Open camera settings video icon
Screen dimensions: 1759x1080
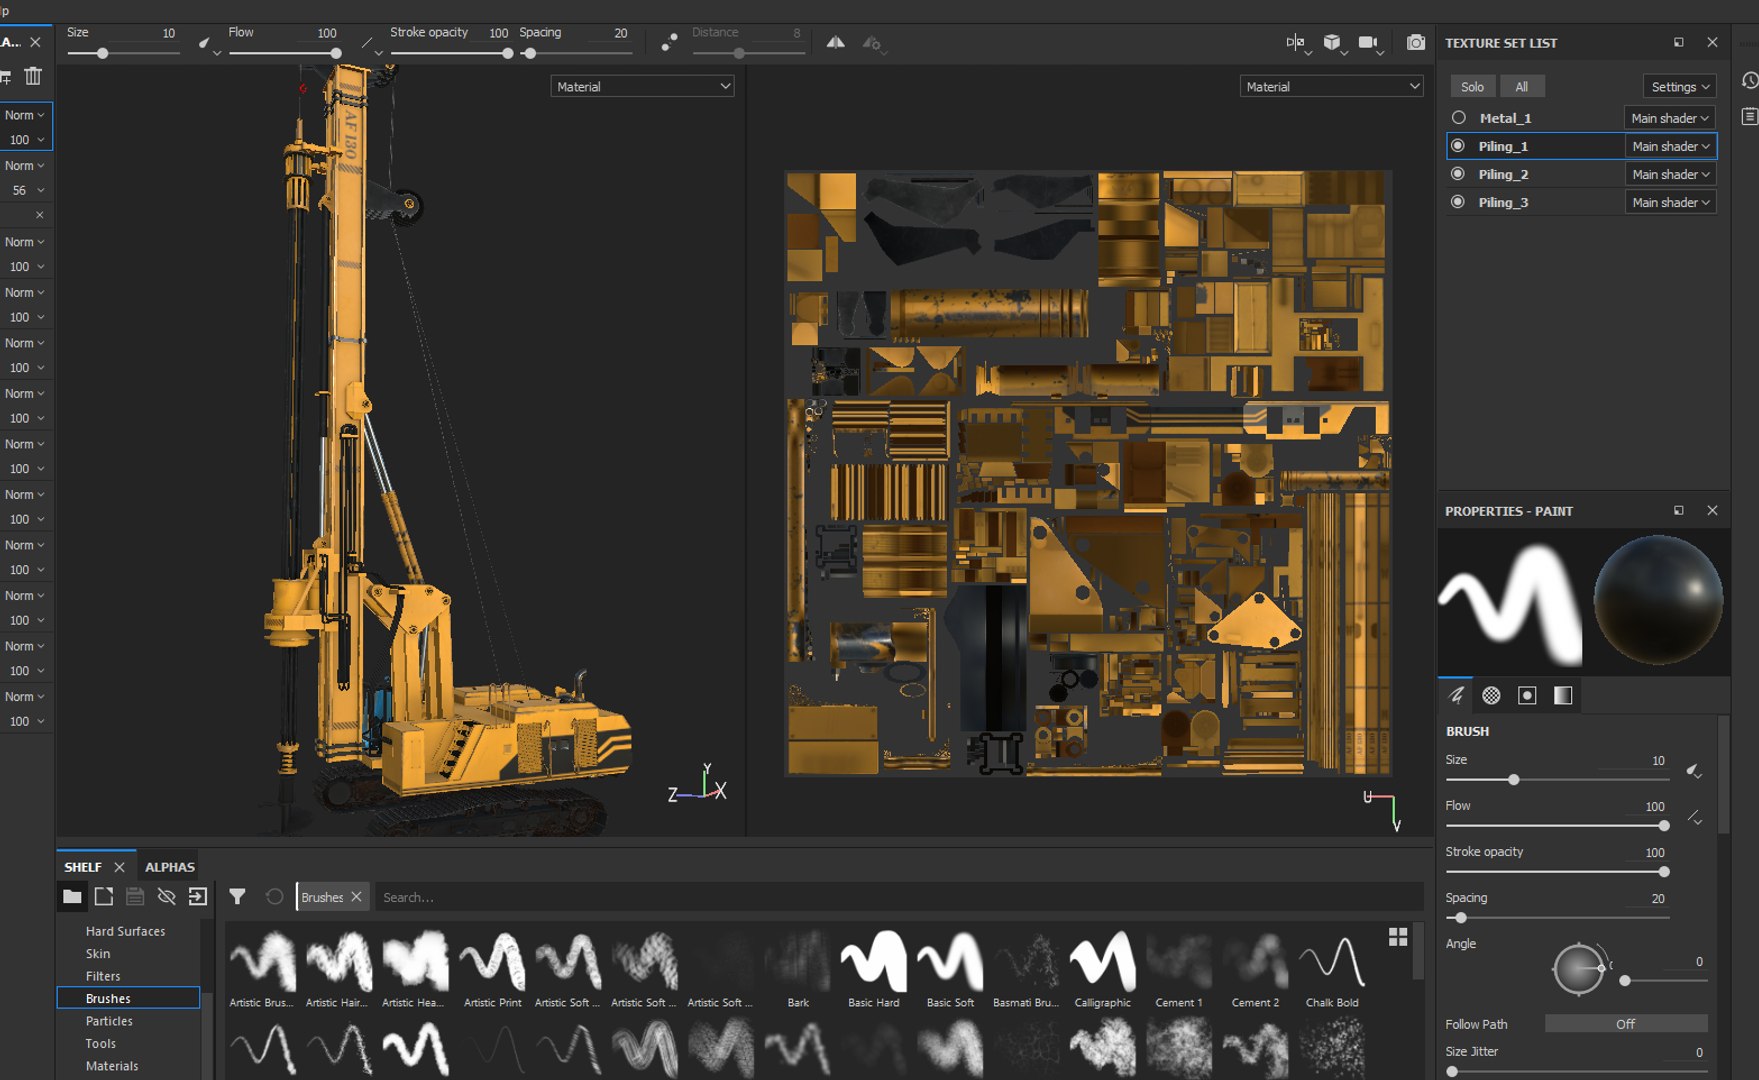[x=1367, y=42]
